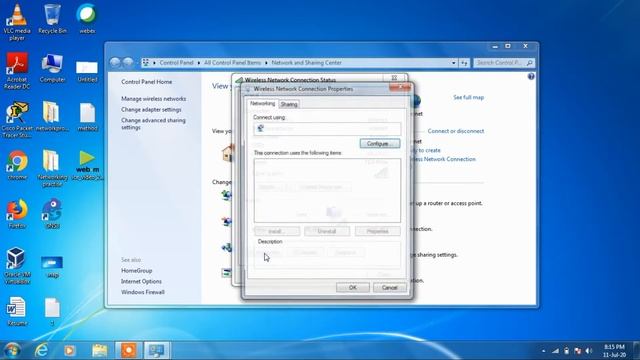
Task: Click Network and Sharing Center breadcrumb
Action: tap(307, 63)
